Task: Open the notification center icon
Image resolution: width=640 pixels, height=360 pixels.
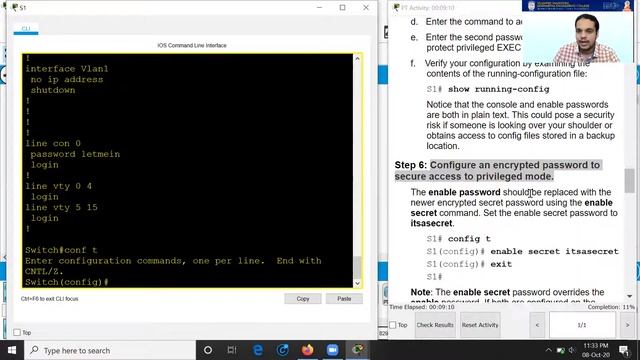Action: point(624,350)
